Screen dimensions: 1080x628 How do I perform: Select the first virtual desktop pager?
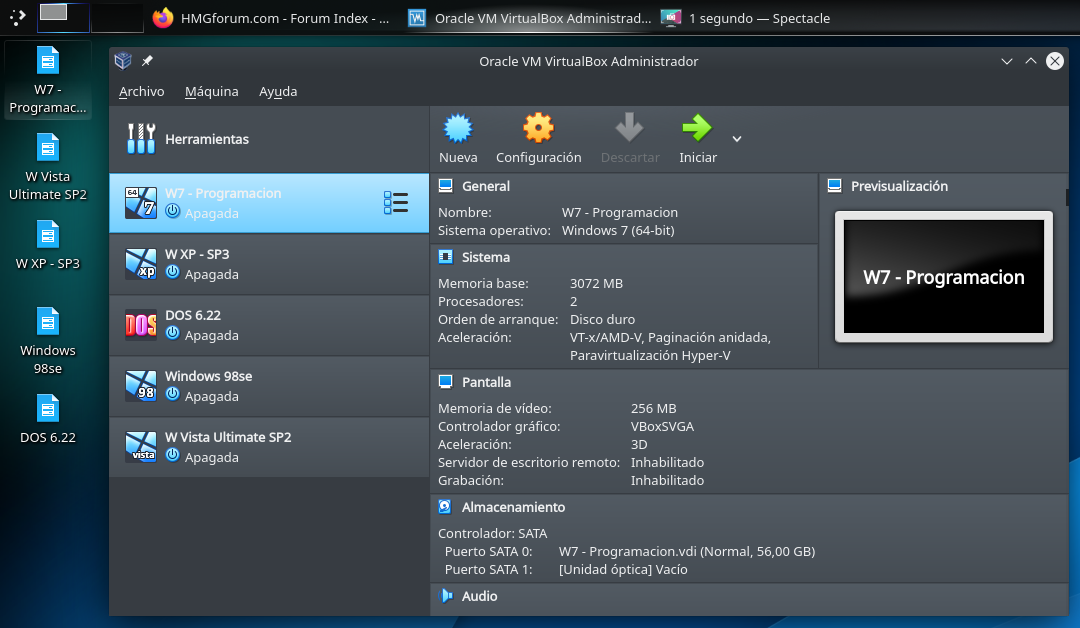tap(63, 17)
